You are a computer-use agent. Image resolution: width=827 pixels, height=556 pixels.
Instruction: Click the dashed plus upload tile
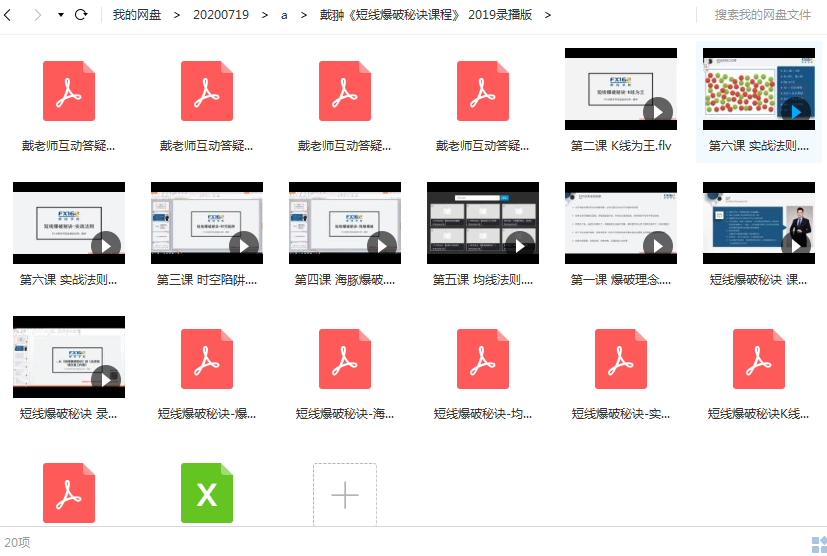pos(345,494)
